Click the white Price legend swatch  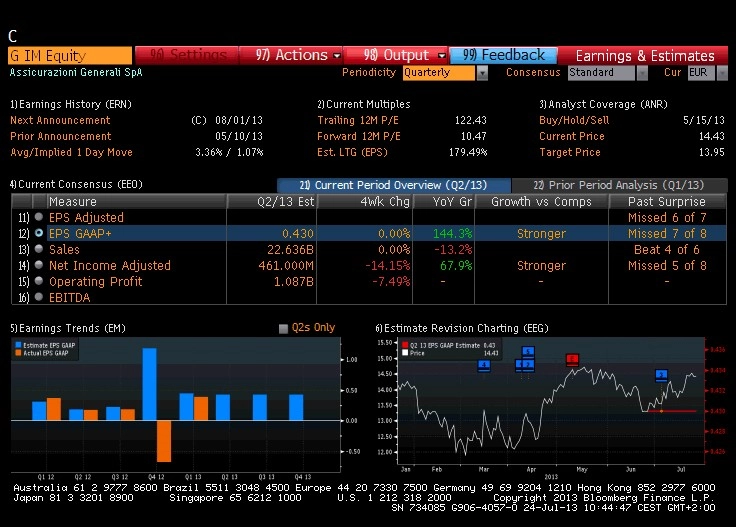405,353
